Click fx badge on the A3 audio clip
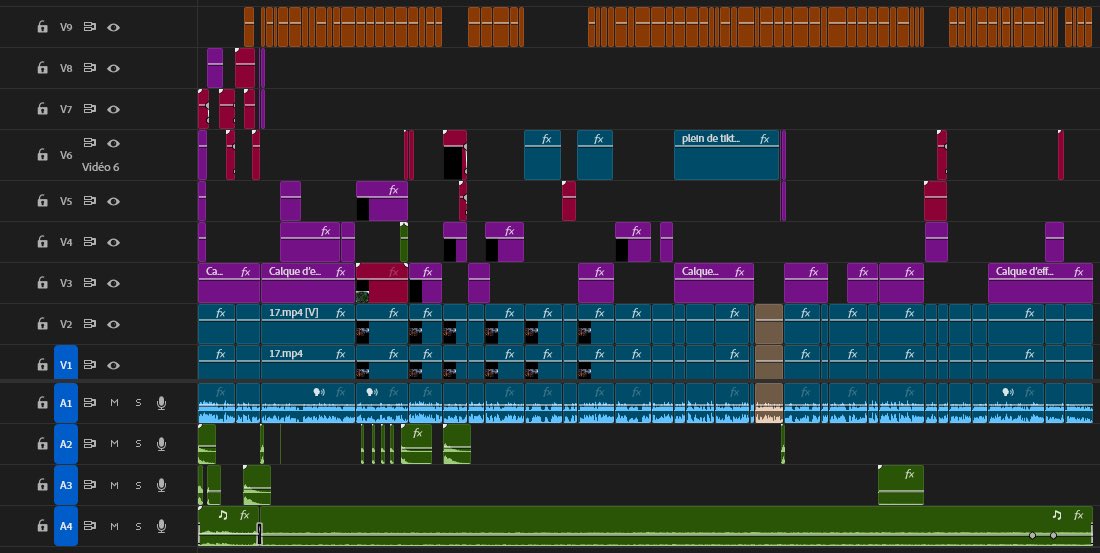The height and width of the screenshot is (553, 1100). pos(909,474)
